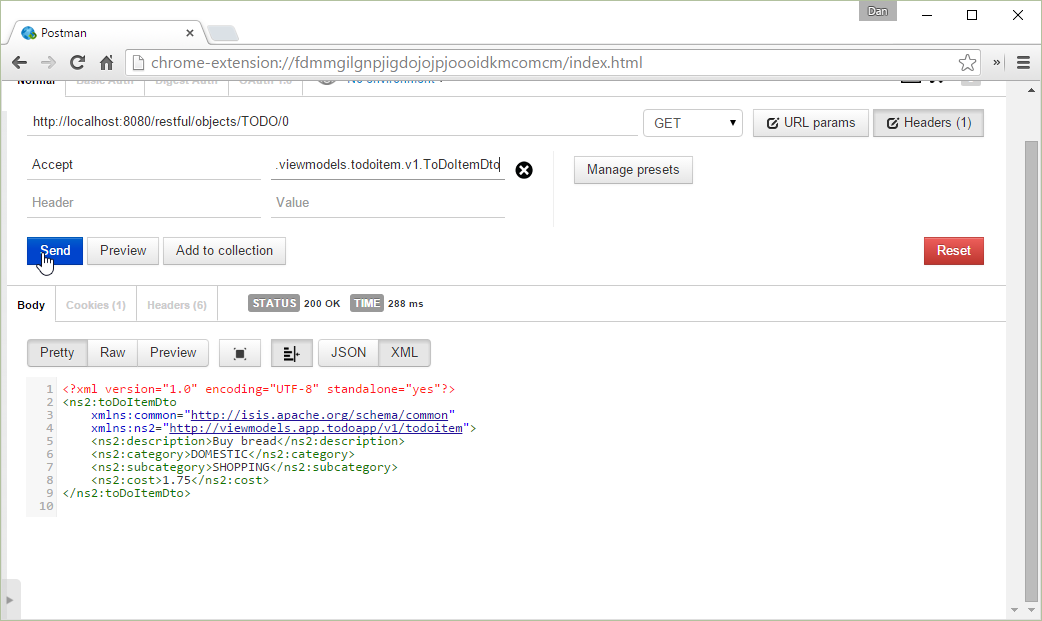Click the request Preview button
This screenshot has width=1042, height=621.
click(x=123, y=251)
